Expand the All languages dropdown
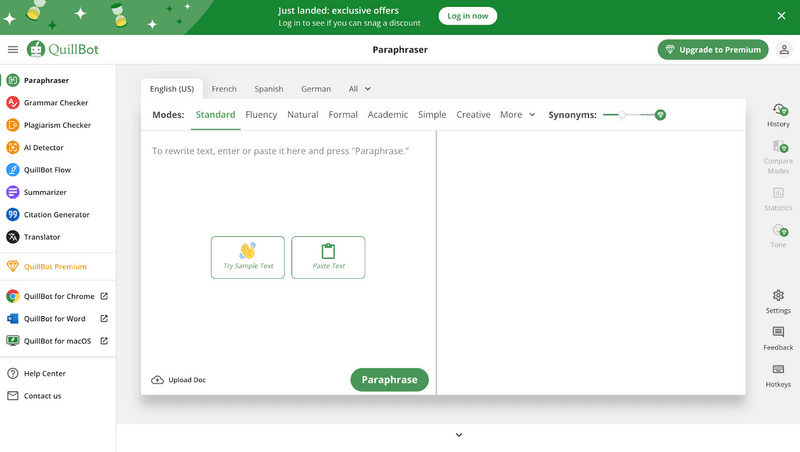This screenshot has height=452, width=800. [x=359, y=89]
